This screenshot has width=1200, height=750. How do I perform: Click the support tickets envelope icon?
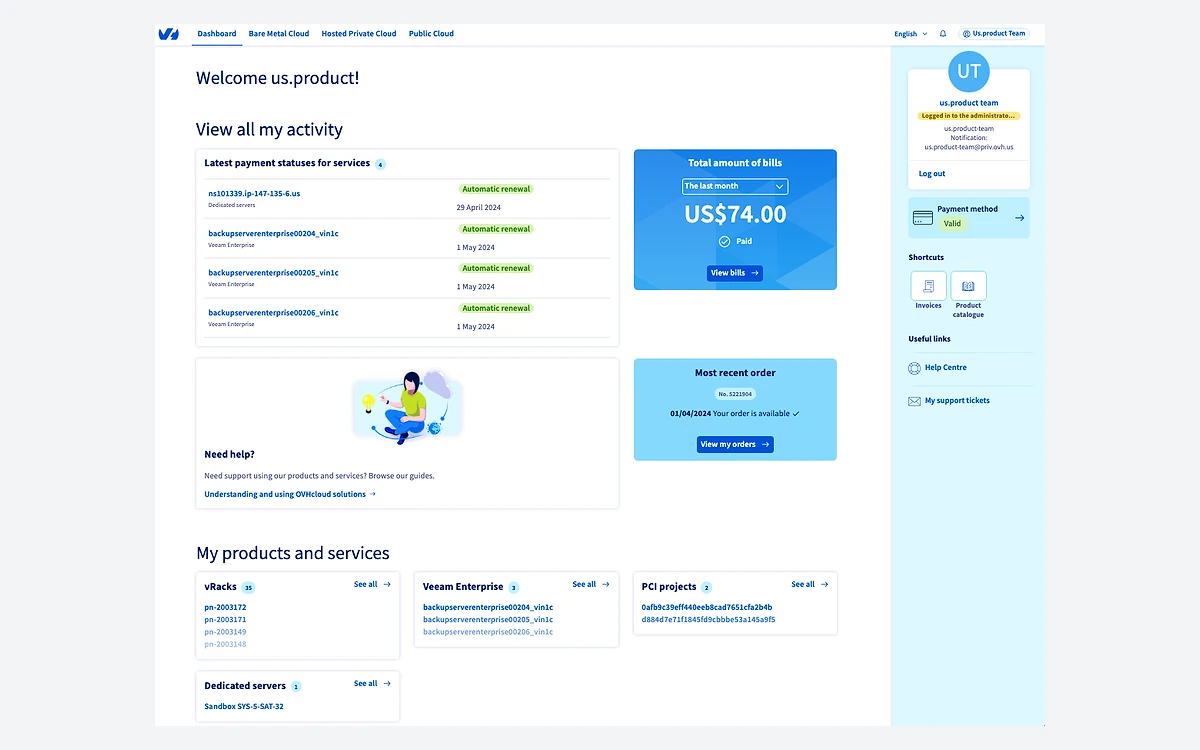(914, 401)
